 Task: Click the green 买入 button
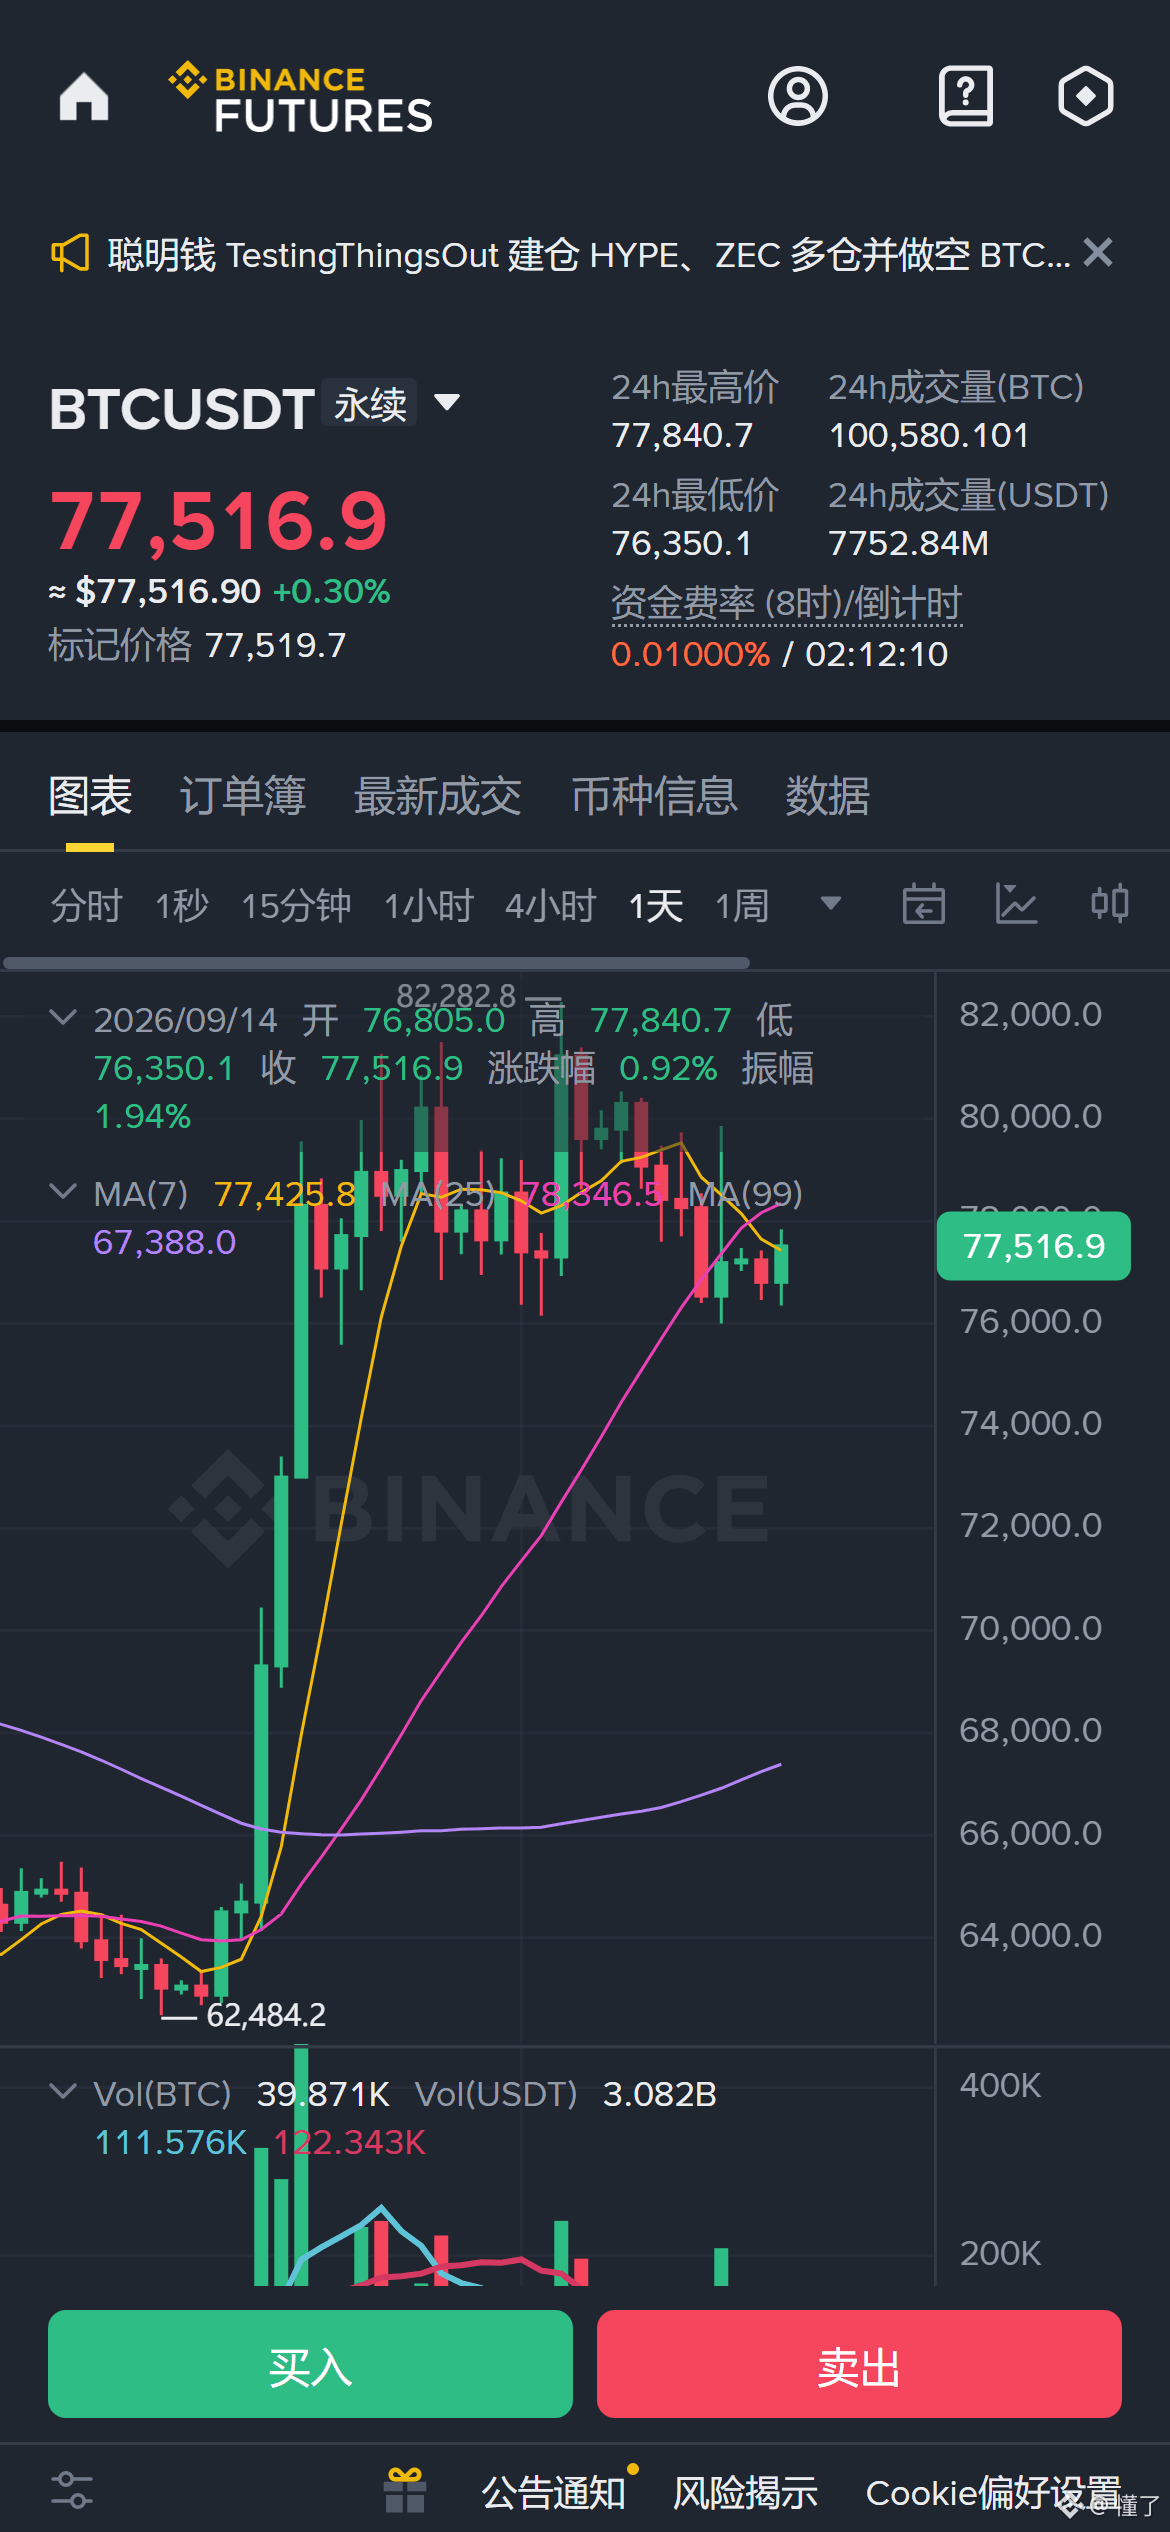coord(310,2364)
